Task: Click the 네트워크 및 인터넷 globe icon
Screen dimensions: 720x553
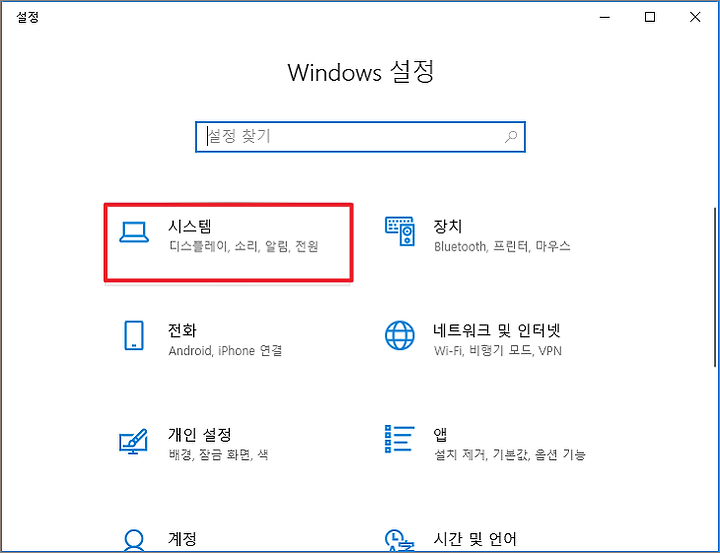Action: [x=399, y=335]
